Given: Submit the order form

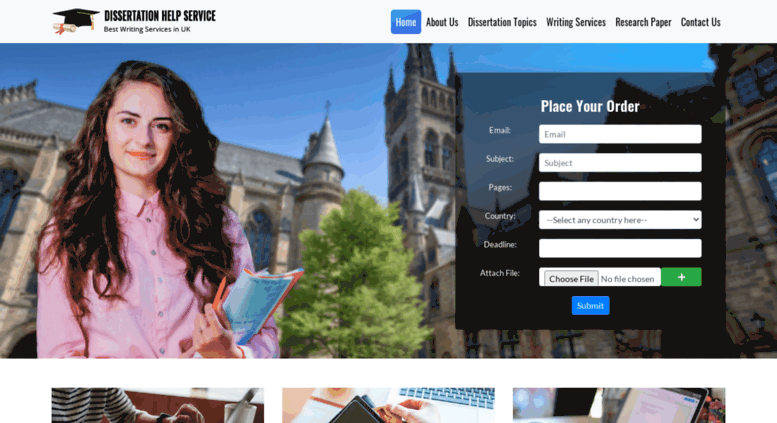Looking at the screenshot, I should [590, 306].
